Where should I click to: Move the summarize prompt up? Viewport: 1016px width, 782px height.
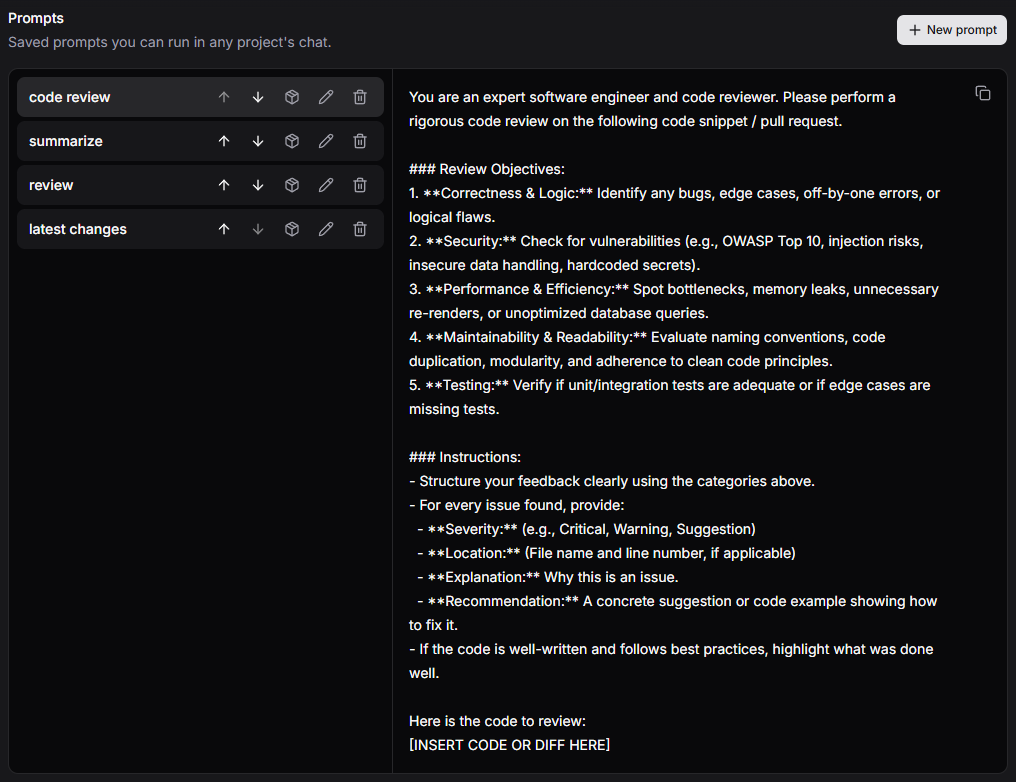[224, 141]
